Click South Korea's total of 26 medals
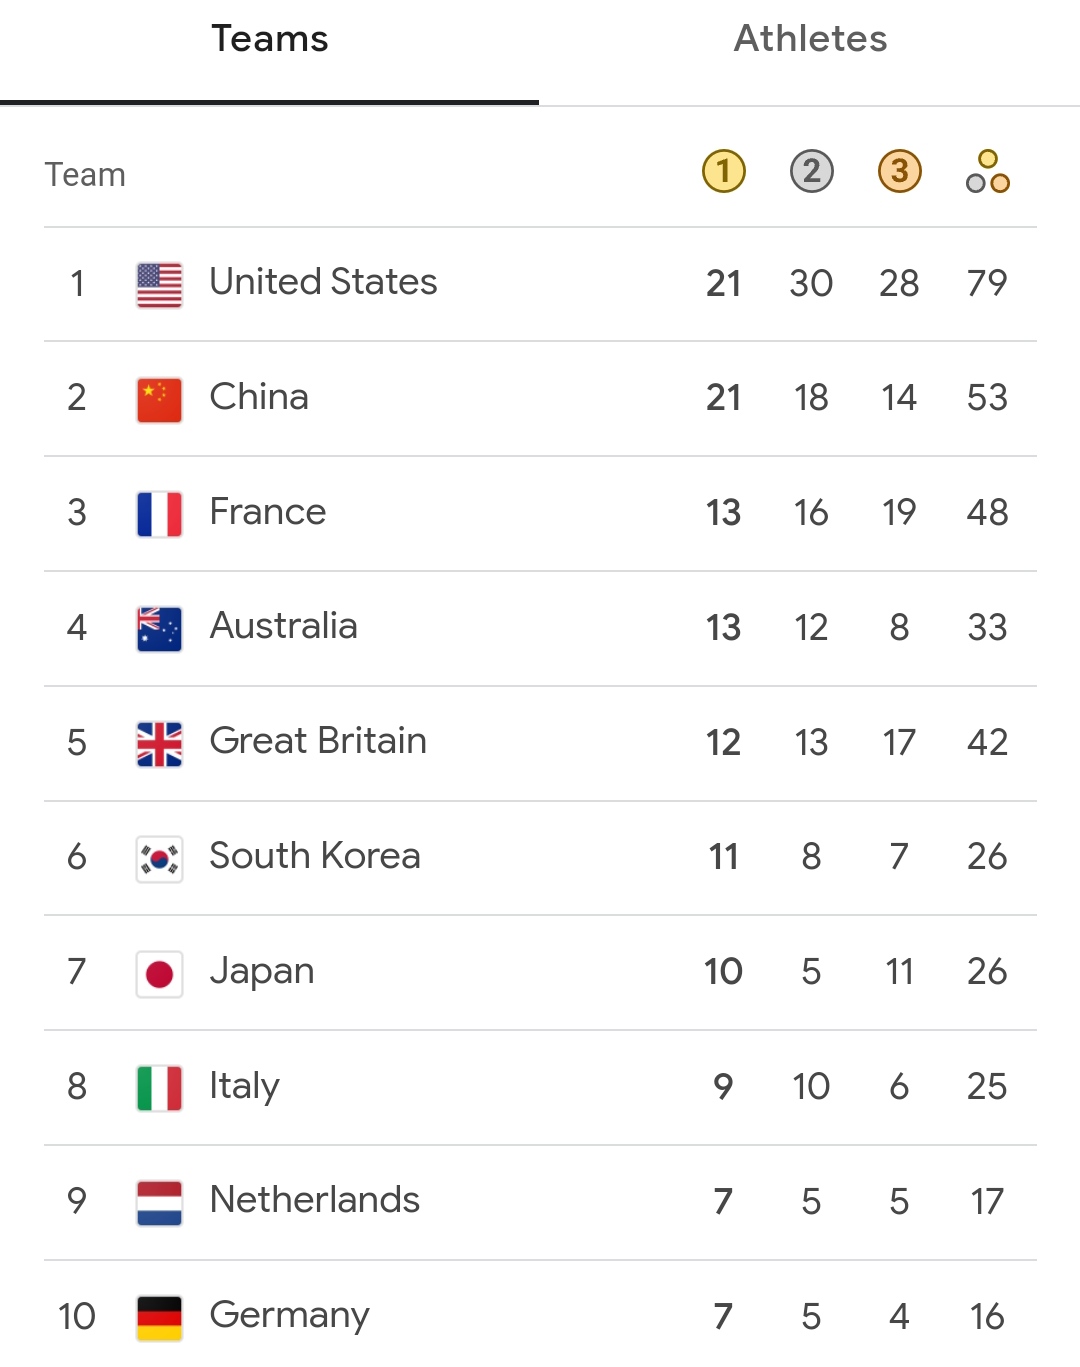The height and width of the screenshot is (1367, 1080). tap(986, 857)
